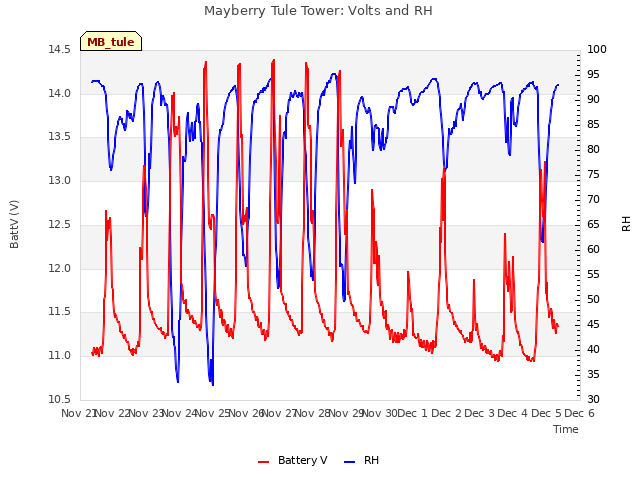This screenshot has width=640, height=480.
Task: Toggle the Battery V legend entry
Action: (293, 460)
